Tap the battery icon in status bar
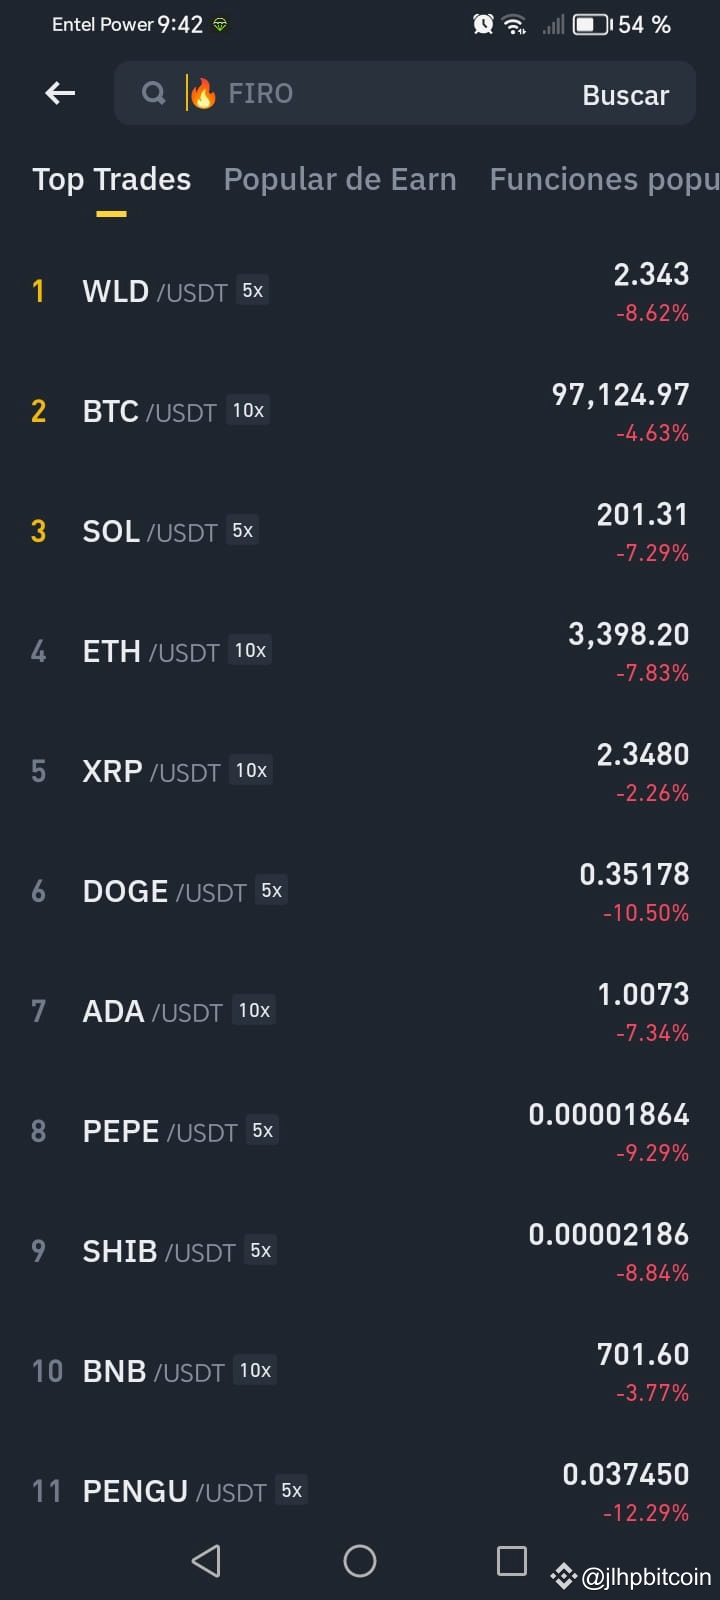This screenshot has height=1600, width=720. 592,24
